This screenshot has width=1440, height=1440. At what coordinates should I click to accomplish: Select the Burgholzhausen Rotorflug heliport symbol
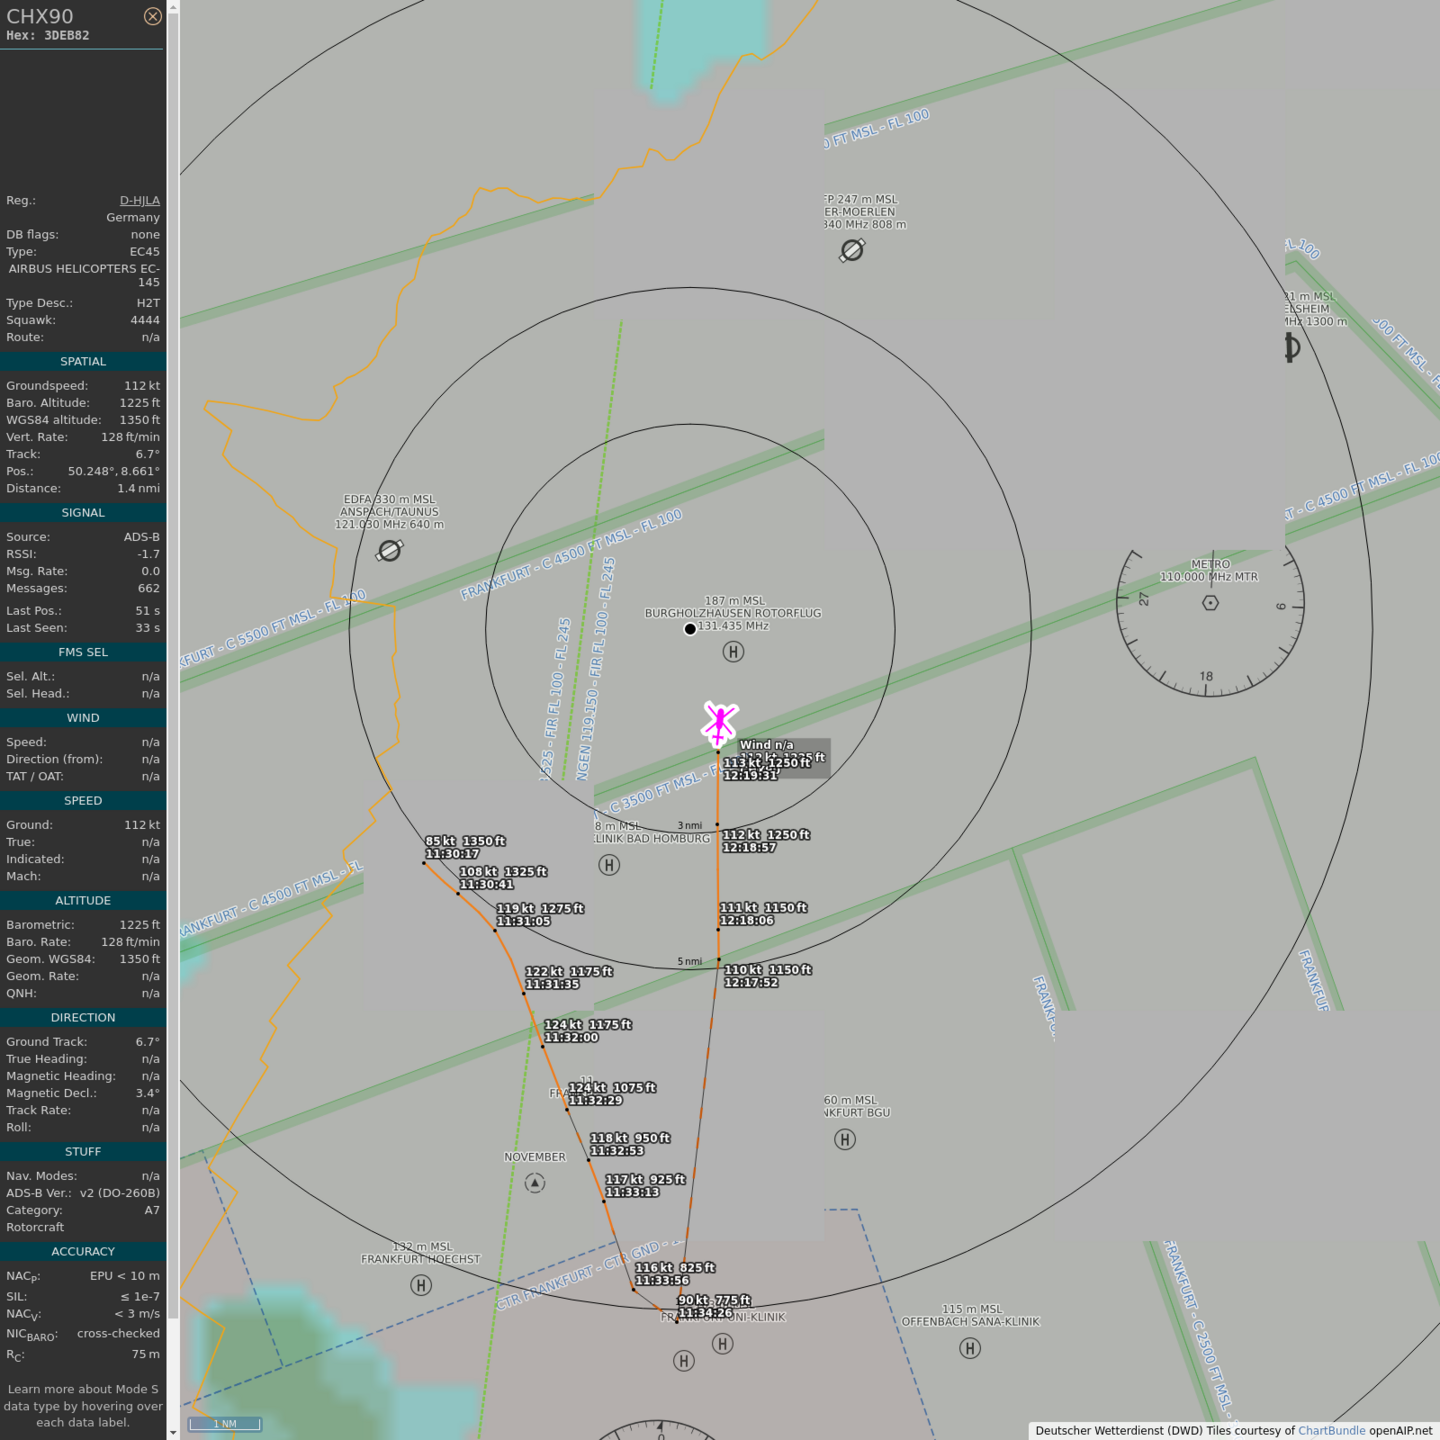(x=733, y=652)
